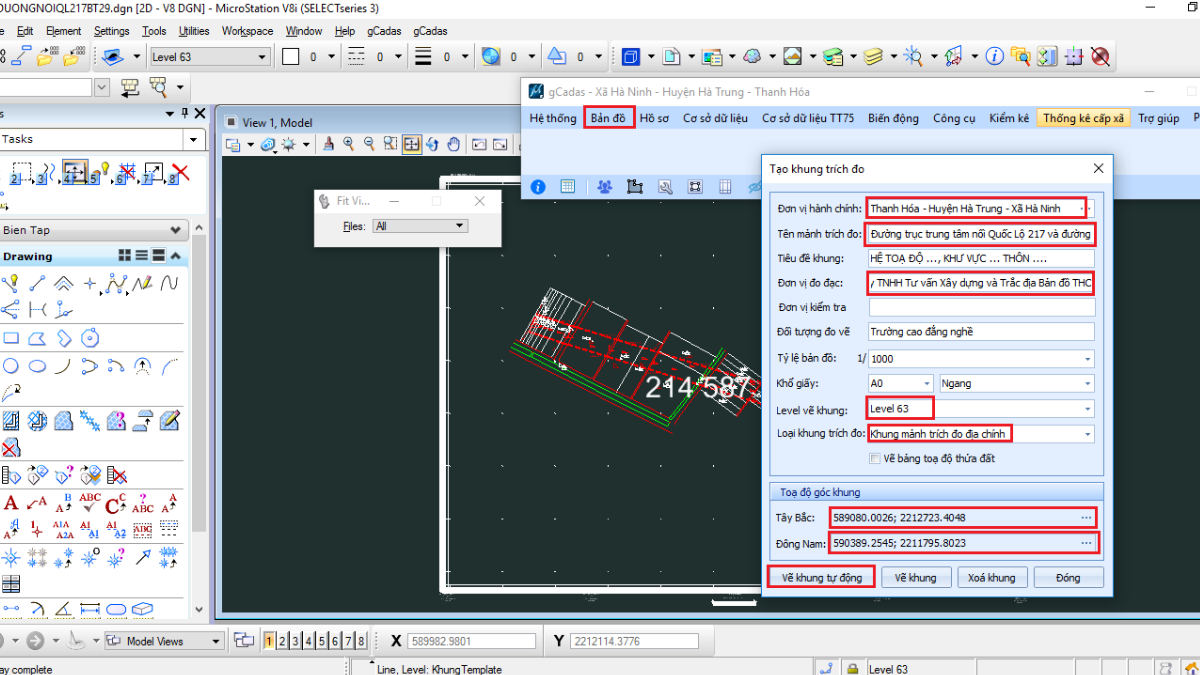The height and width of the screenshot is (675, 1200).
Task: Click Zoom In in View 1 toolbar
Action: coord(350,145)
